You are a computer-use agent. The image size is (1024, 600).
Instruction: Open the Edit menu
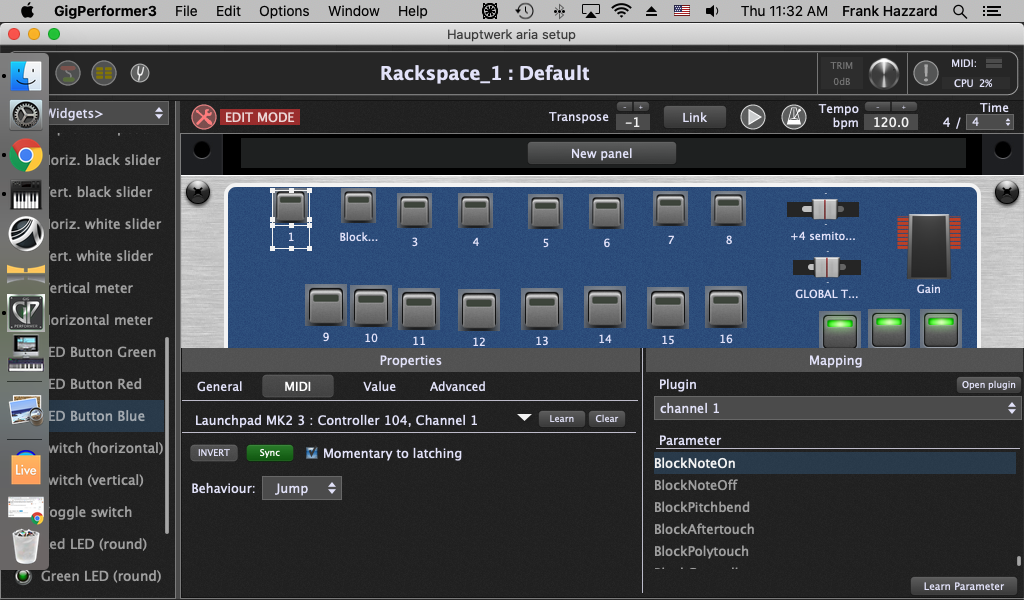pyautogui.click(x=228, y=11)
